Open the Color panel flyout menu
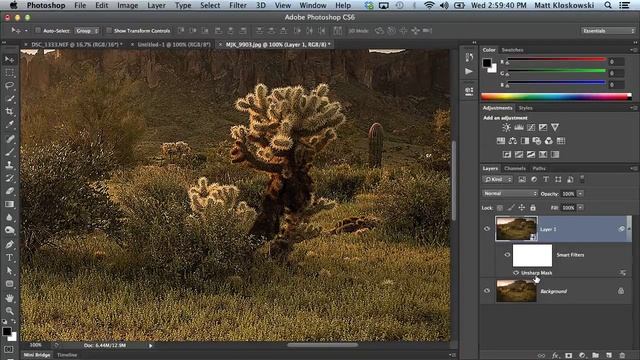 point(633,50)
